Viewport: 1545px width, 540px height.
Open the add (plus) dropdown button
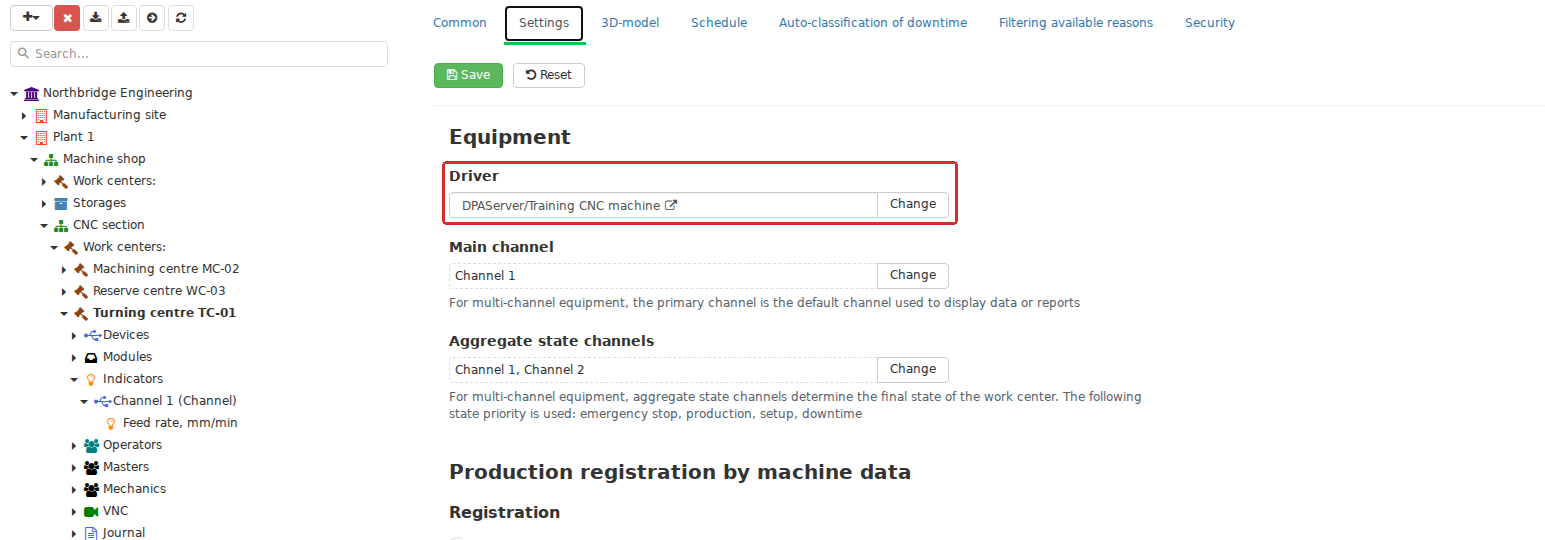(31, 18)
